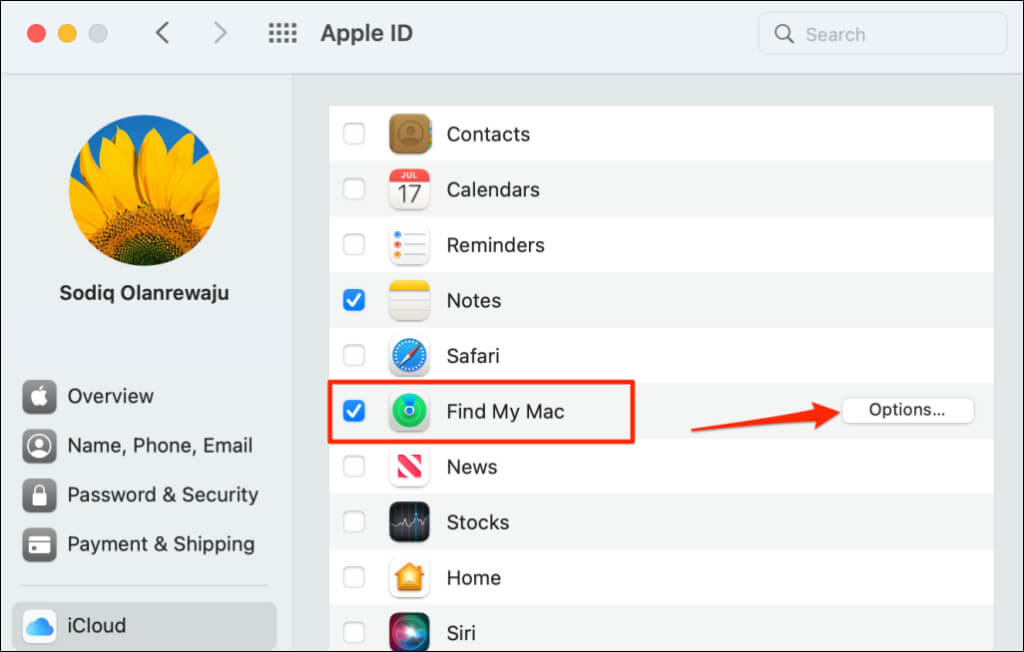Click the Stocks app icon

409,522
